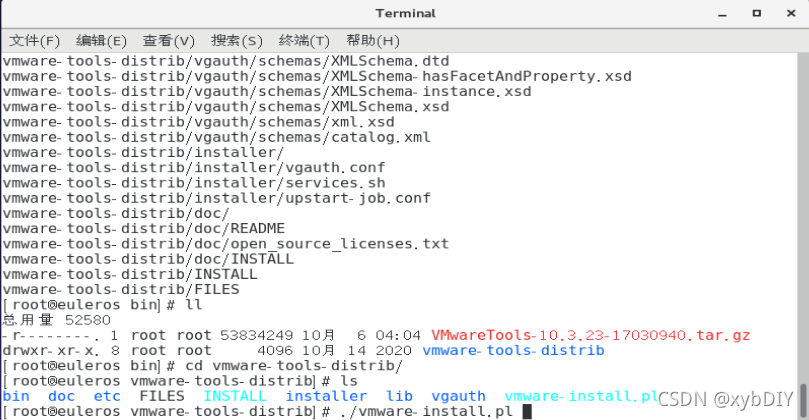Click the vgauth directory in ls output
Viewport: 809px width, 420px height.
[x=459, y=396]
